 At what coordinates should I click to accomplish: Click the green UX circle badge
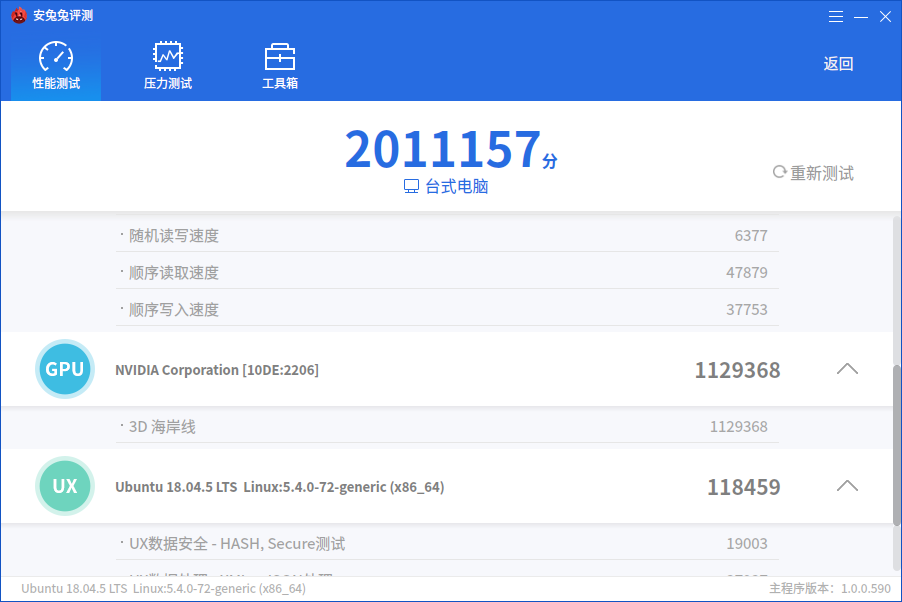pos(64,486)
